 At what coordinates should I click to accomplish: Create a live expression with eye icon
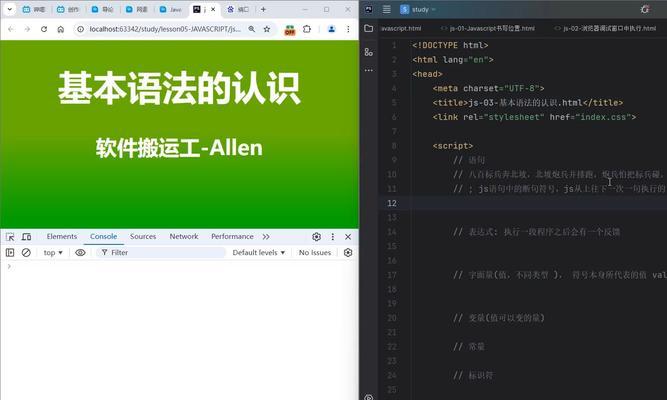pyautogui.click(x=80, y=253)
